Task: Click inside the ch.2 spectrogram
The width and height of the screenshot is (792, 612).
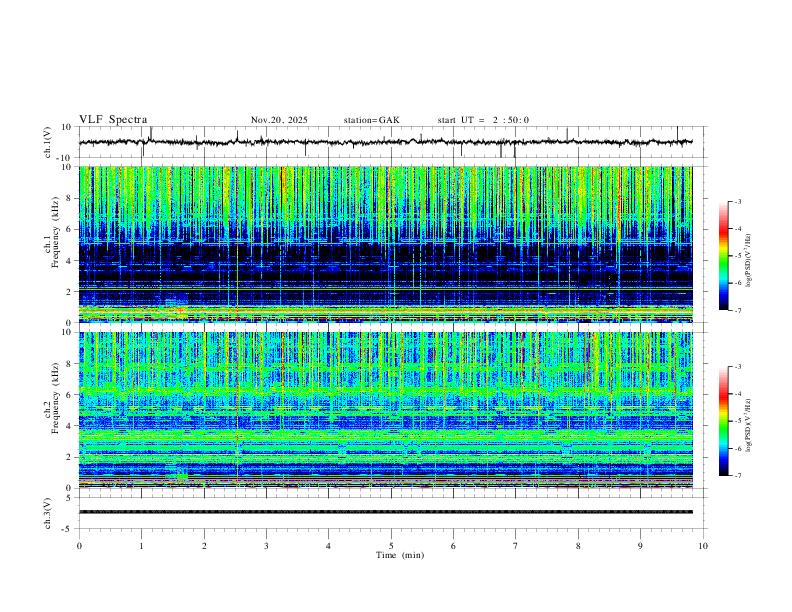Action: pos(386,410)
